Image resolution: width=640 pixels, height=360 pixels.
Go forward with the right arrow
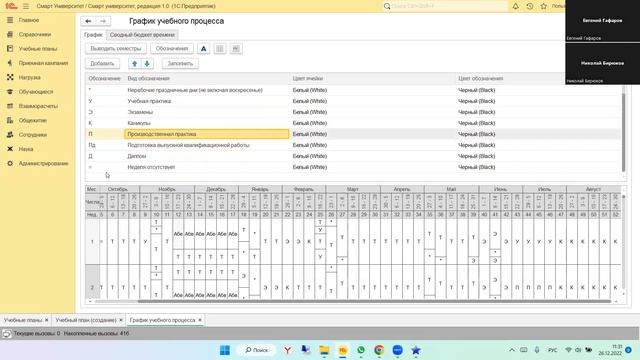coord(103,21)
